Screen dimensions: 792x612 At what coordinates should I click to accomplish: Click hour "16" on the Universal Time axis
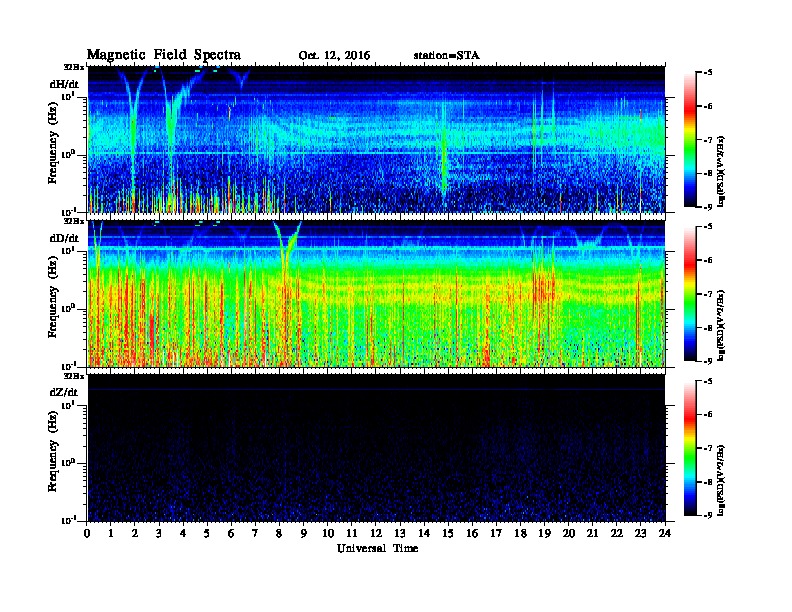click(472, 533)
